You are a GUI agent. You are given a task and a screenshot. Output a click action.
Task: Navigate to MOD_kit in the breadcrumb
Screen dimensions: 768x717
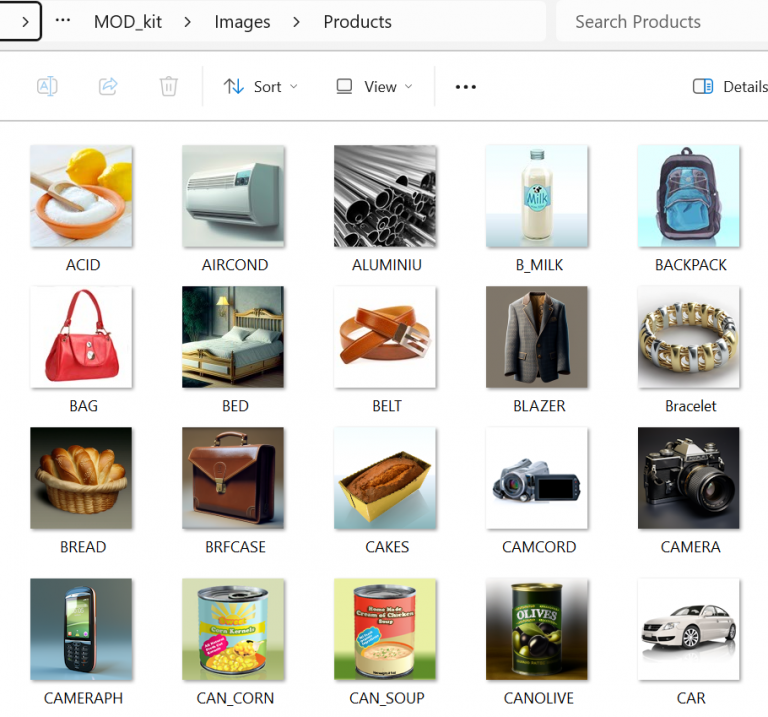(128, 22)
